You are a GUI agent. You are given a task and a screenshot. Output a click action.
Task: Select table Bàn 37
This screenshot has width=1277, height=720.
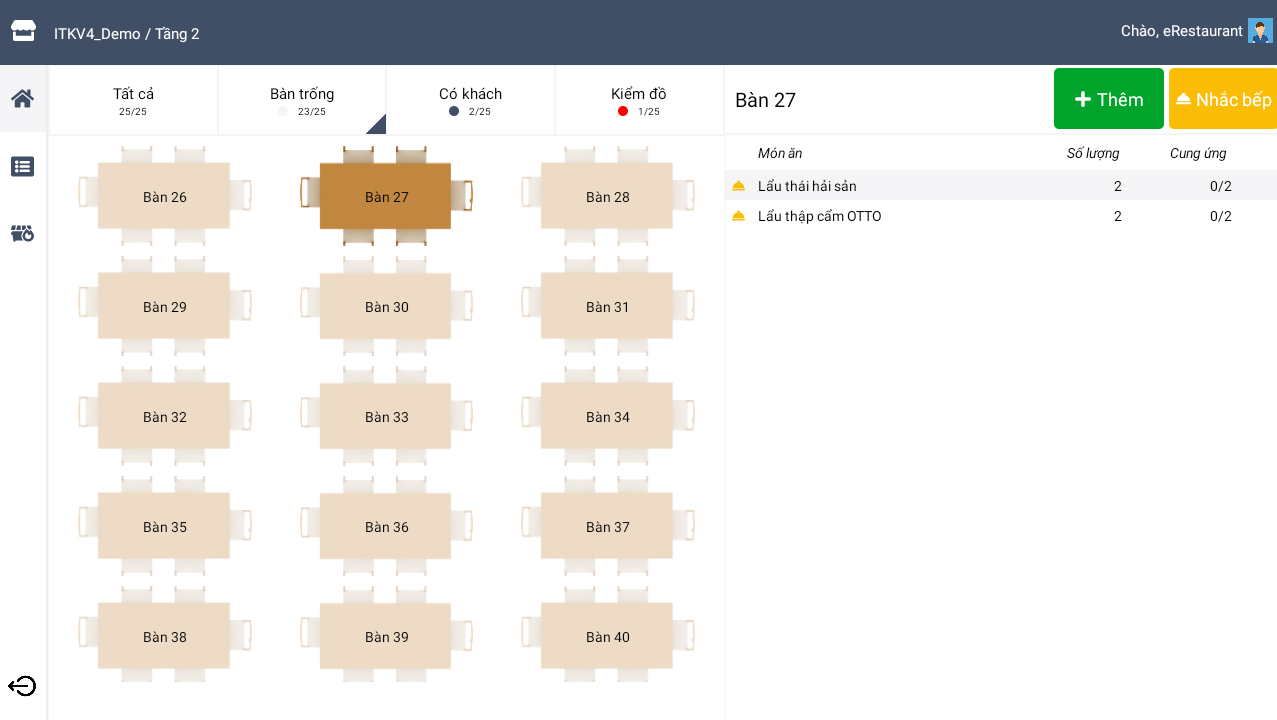(x=608, y=527)
